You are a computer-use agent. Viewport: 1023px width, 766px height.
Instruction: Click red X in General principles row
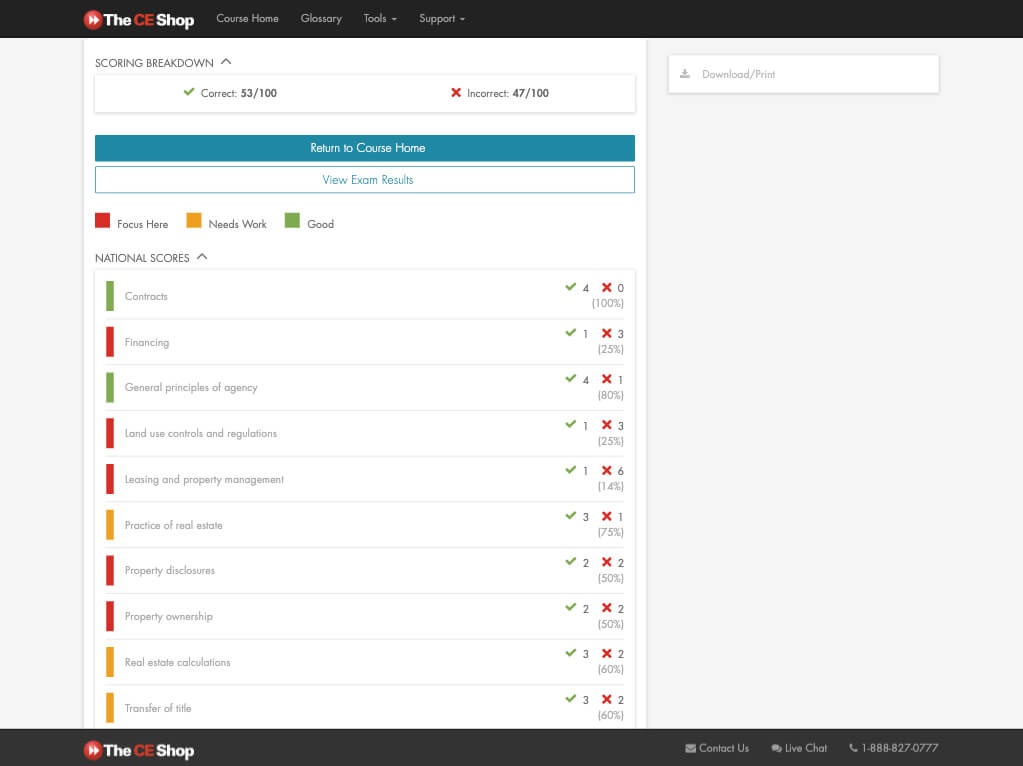[x=607, y=378]
